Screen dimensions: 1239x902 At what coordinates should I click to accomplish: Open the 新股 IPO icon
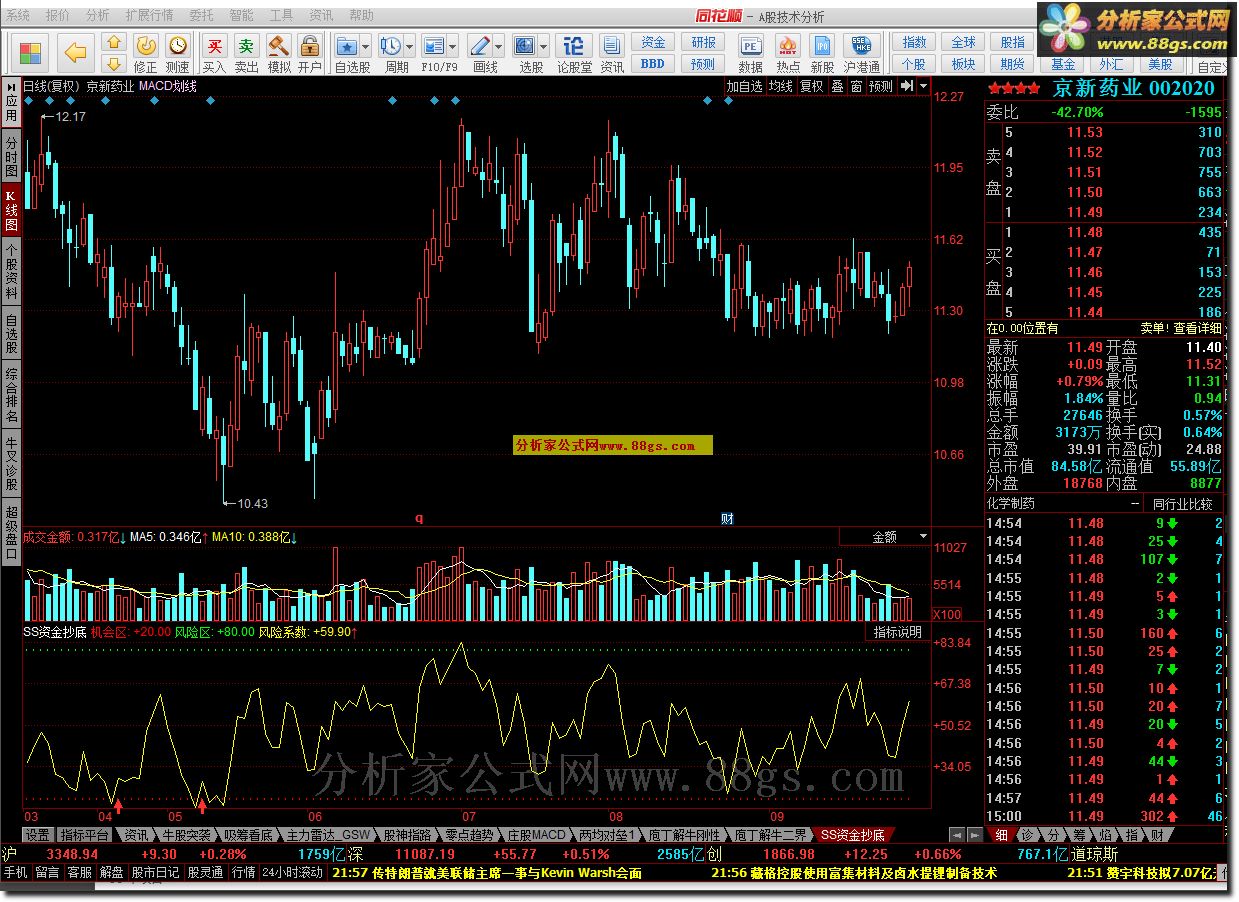point(822,53)
